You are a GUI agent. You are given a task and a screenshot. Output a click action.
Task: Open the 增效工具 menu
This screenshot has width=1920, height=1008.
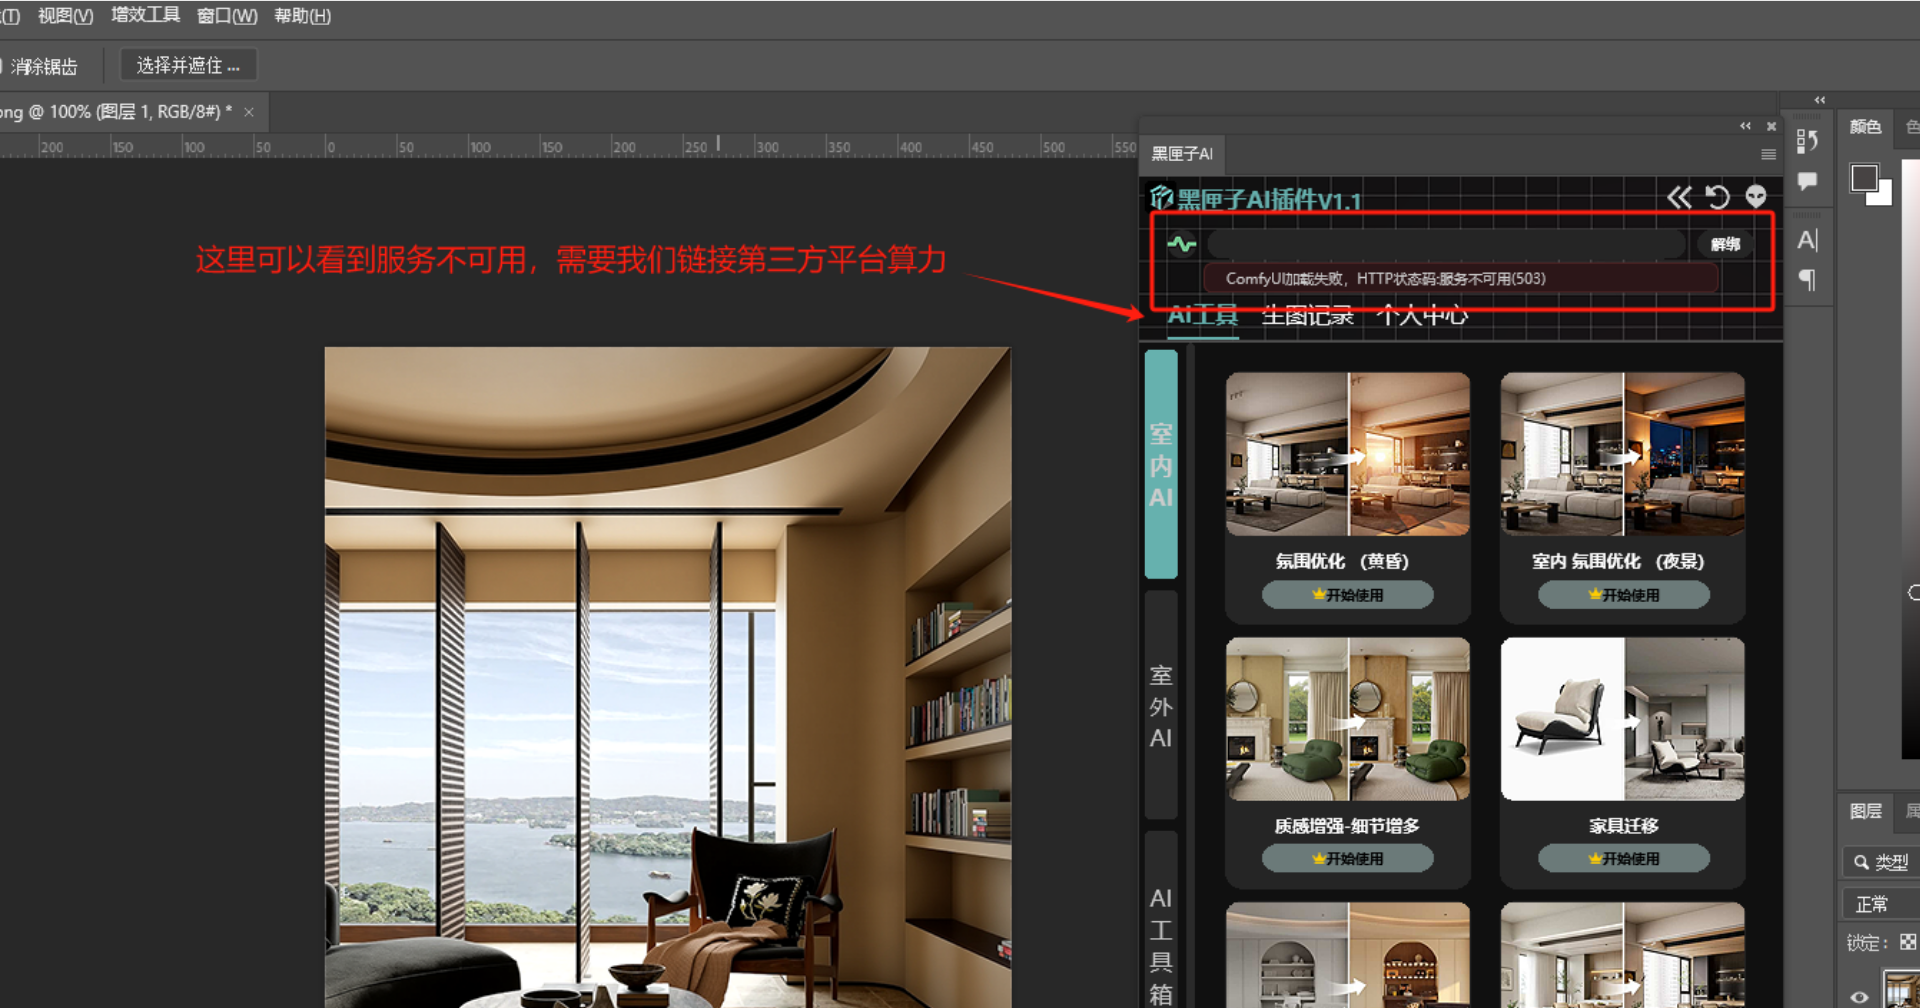[x=145, y=15]
